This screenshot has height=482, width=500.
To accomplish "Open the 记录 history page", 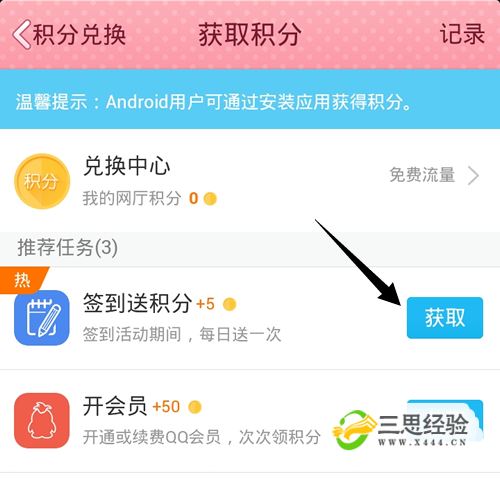I will tap(462, 34).
